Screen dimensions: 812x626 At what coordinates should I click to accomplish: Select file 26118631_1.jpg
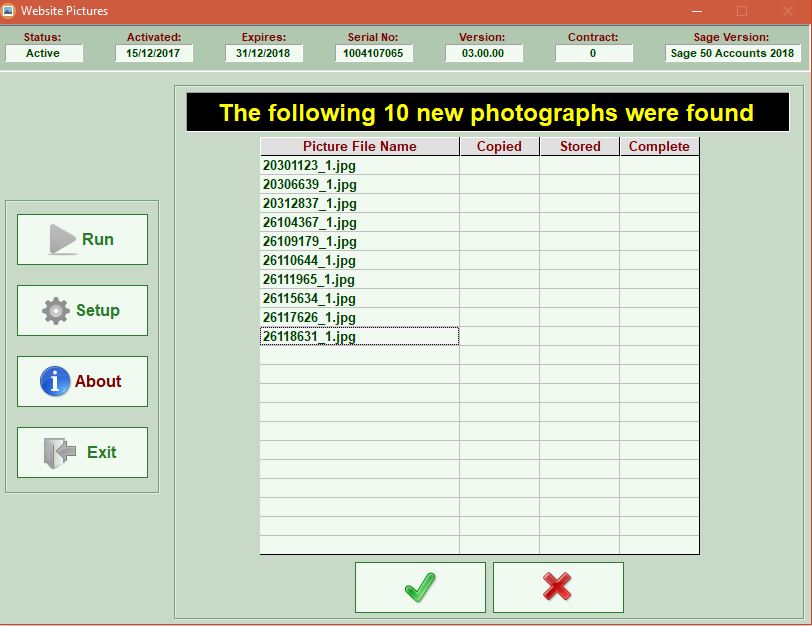pos(359,337)
